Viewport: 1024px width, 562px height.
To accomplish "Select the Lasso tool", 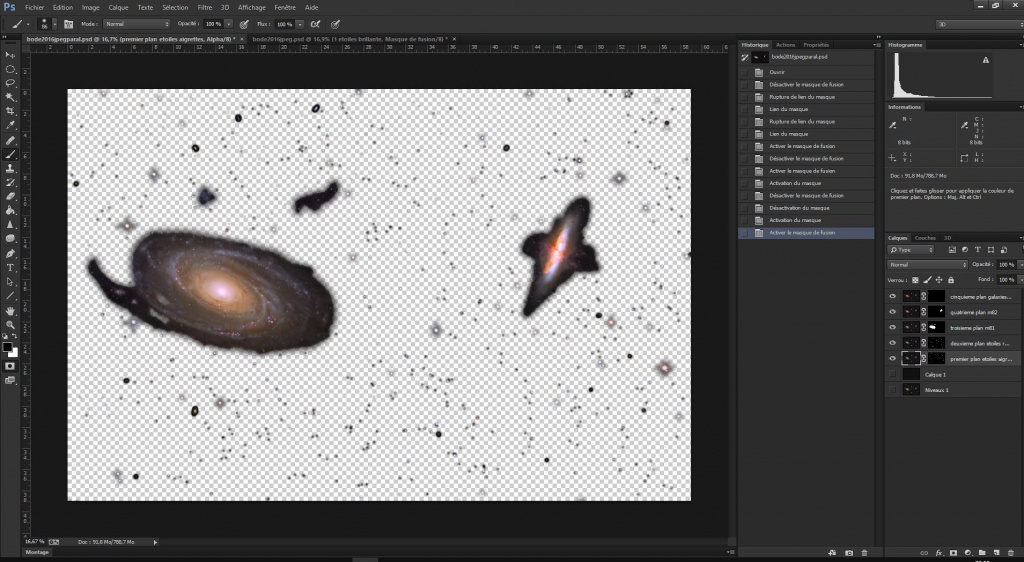I will [x=10, y=83].
